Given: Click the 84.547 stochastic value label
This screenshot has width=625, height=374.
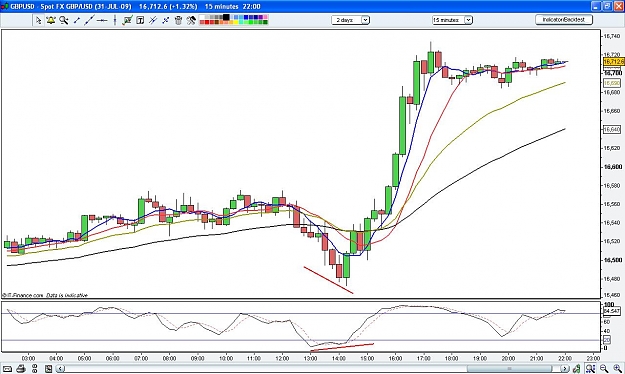Looking at the screenshot, I should click(x=612, y=311).
